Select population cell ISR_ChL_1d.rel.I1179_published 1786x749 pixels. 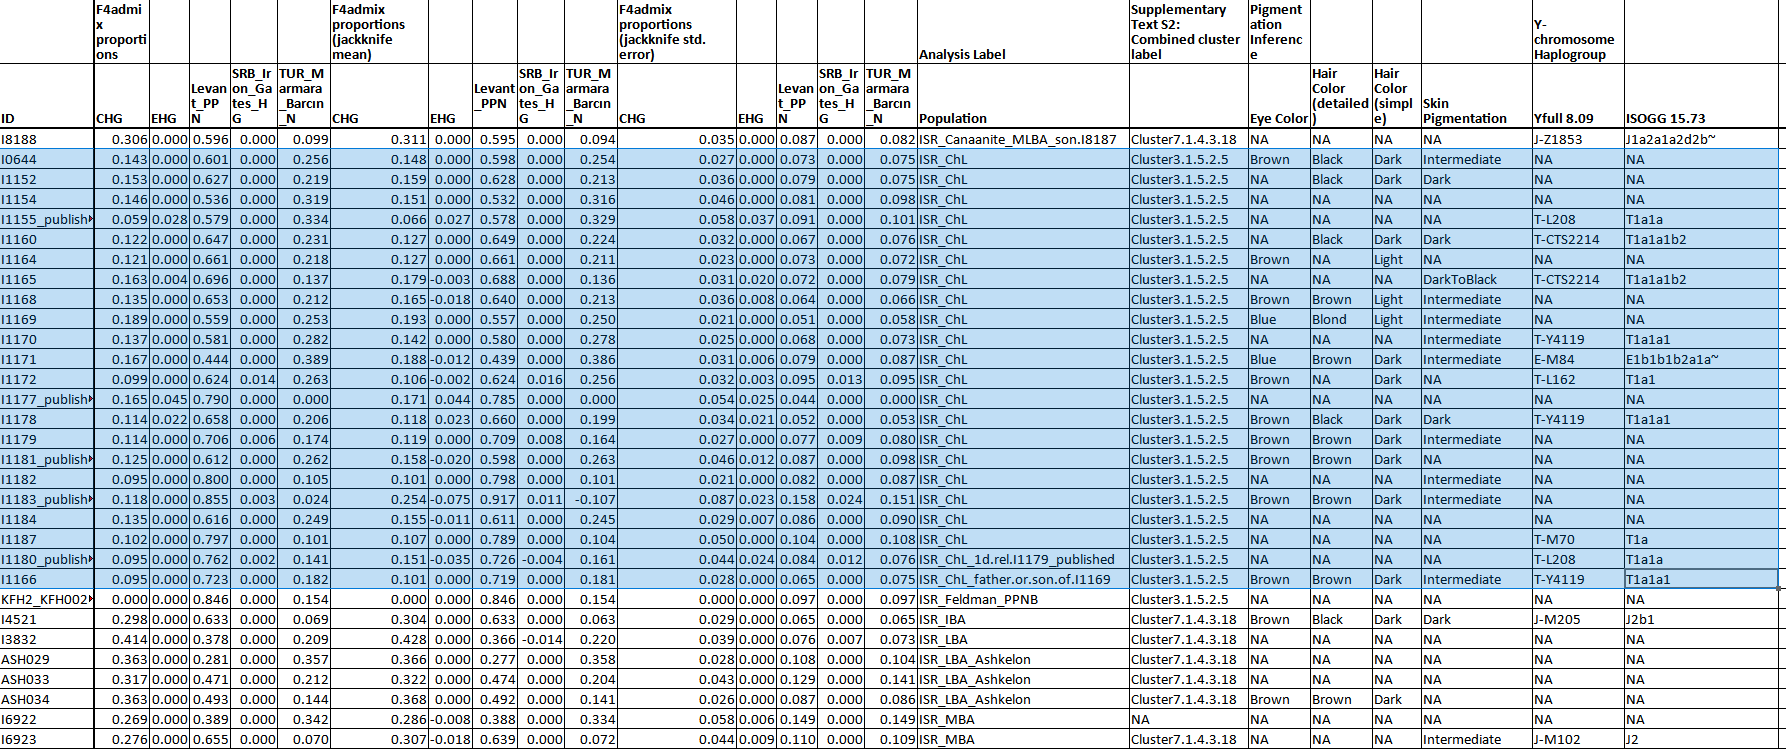[x=1023, y=559]
